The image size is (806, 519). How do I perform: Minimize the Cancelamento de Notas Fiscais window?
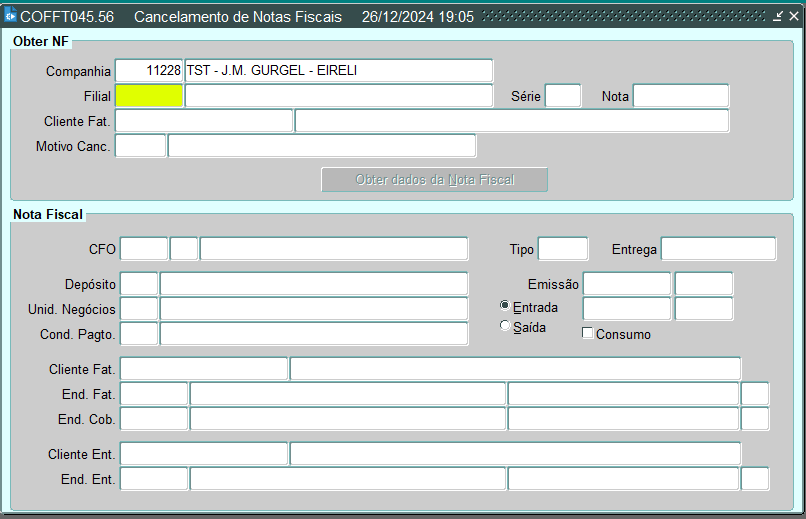778,17
